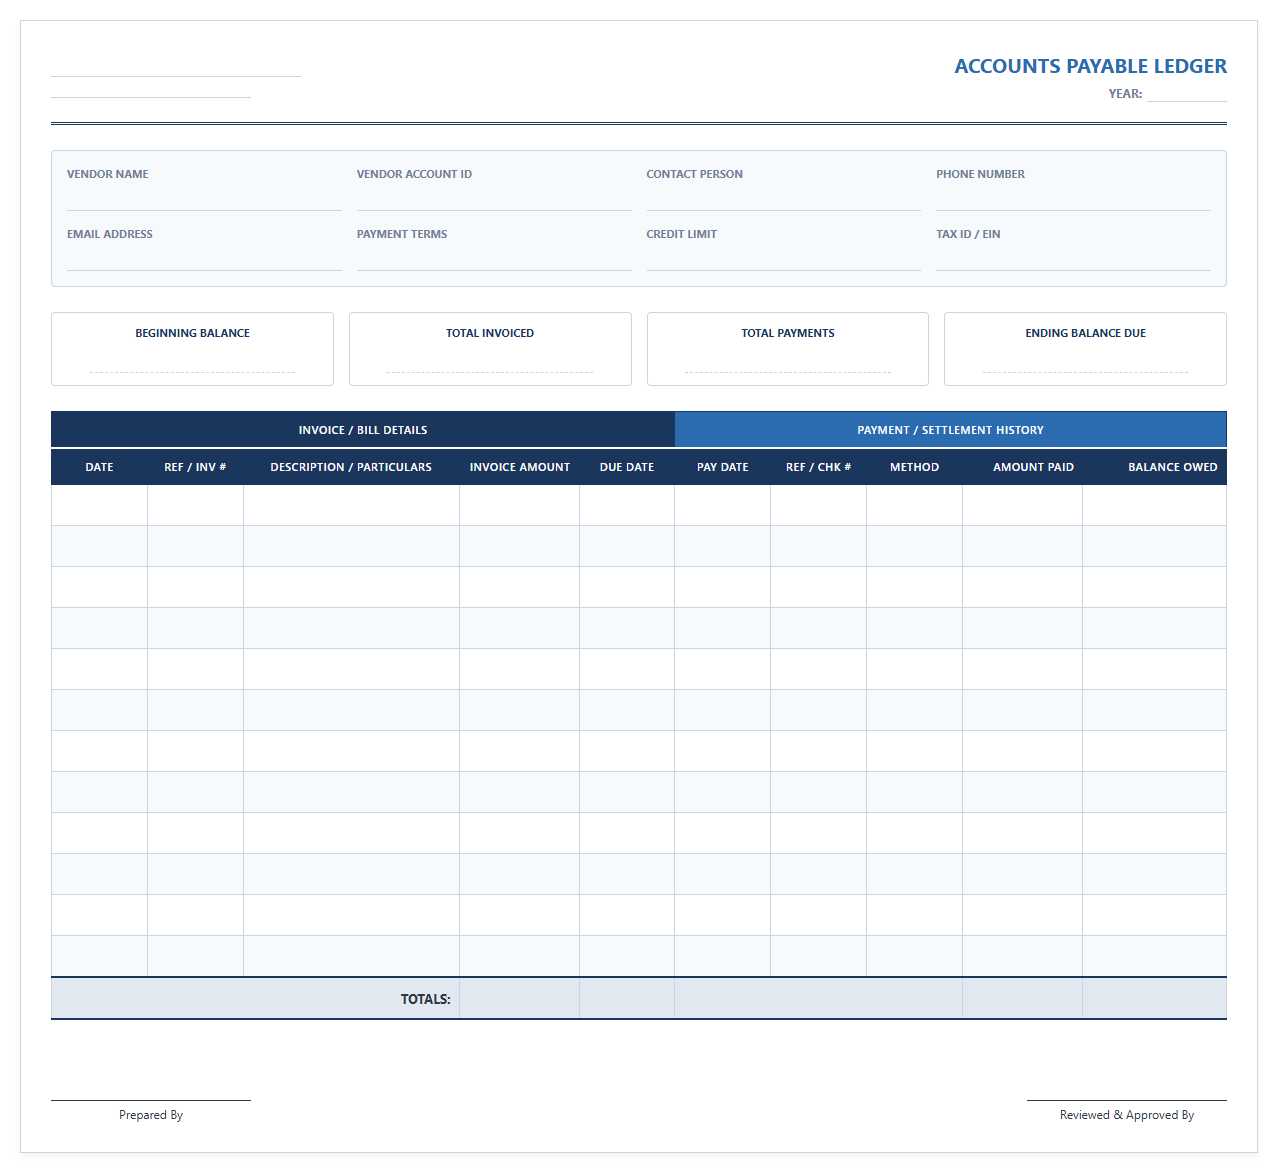Click the Method column header
This screenshot has height=1173, width=1278.
pos(915,467)
